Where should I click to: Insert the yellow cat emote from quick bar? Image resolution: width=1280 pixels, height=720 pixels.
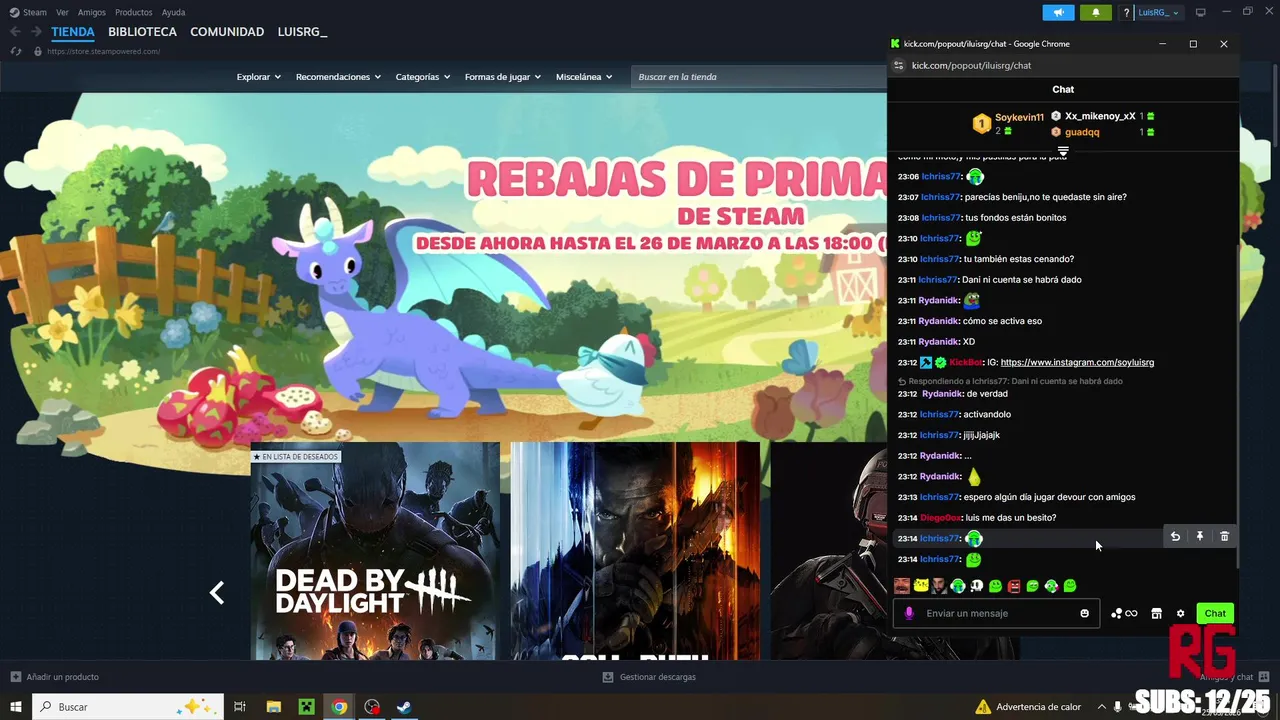(x=921, y=586)
